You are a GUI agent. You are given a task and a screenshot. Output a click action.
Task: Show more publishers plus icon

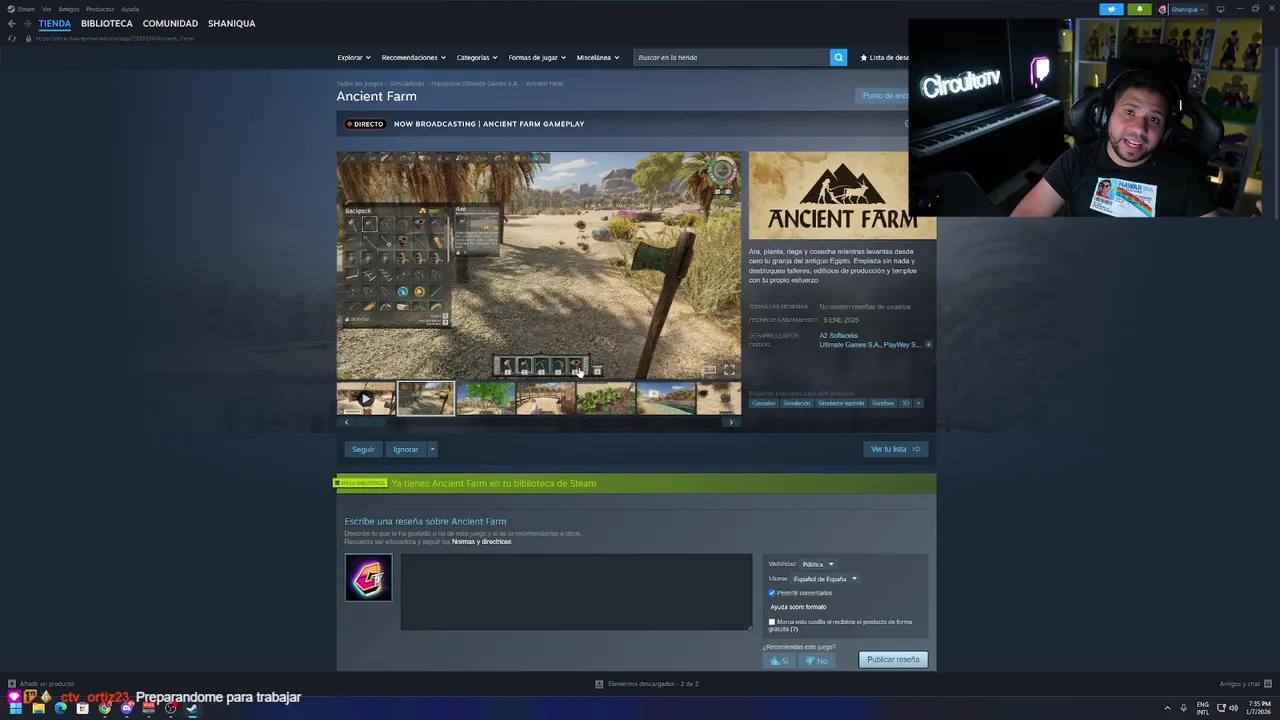[928, 344]
